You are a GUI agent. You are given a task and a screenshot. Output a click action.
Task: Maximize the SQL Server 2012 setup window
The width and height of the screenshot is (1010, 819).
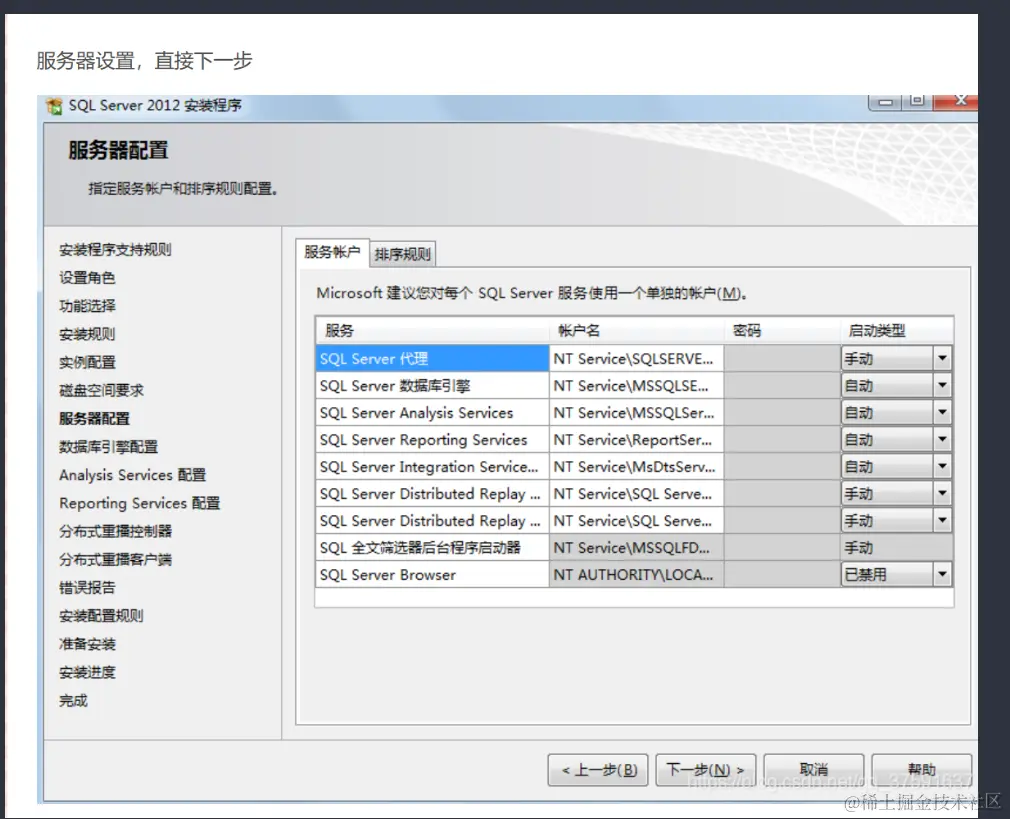pyautogui.click(x=917, y=101)
